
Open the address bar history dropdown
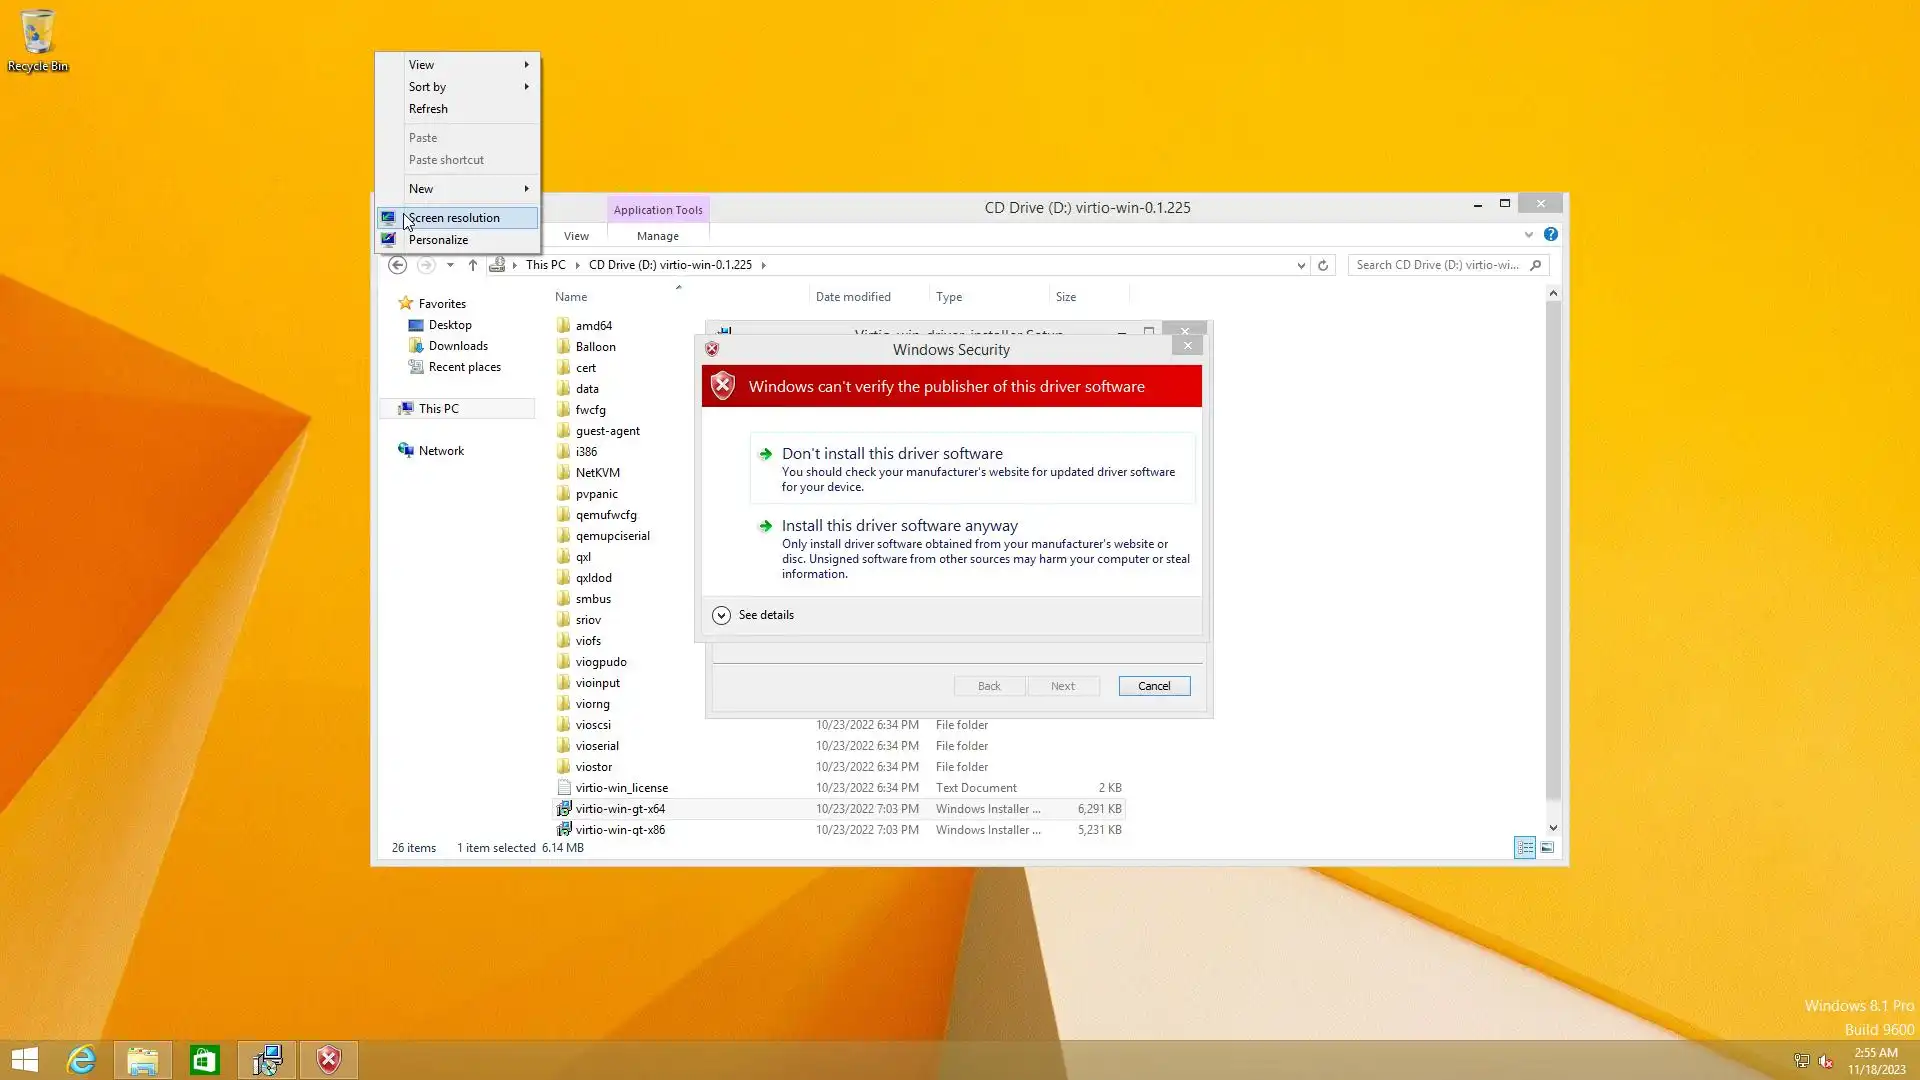(x=1301, y=265)
